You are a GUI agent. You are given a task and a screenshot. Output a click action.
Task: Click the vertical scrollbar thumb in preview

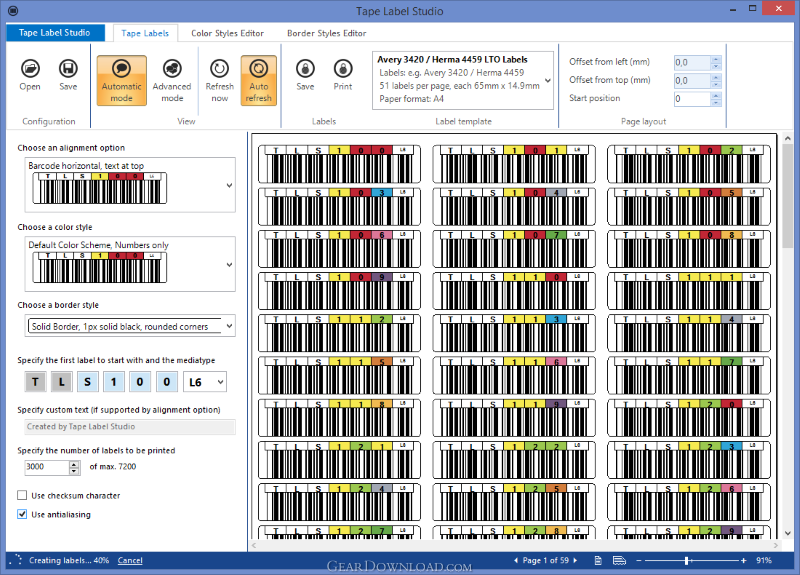tap(787, 196)
